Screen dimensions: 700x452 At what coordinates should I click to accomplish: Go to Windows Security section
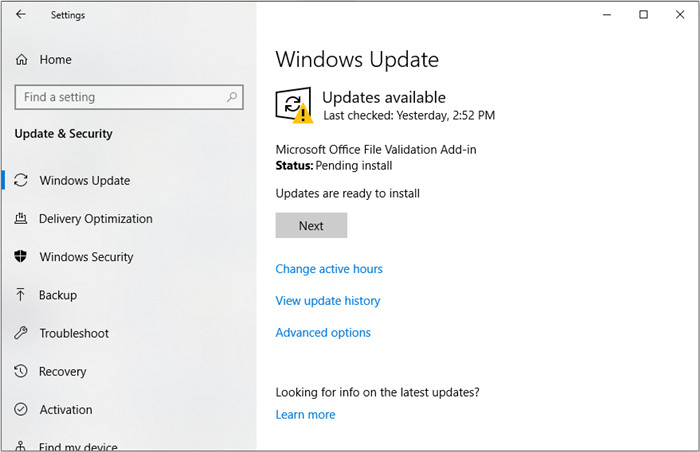[x=86, y=257]
